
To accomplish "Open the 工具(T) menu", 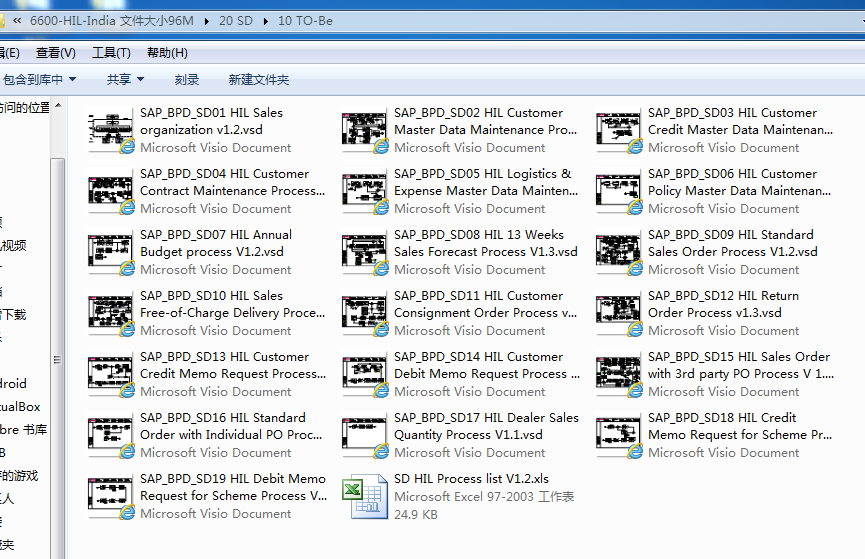I will (111, 53).
